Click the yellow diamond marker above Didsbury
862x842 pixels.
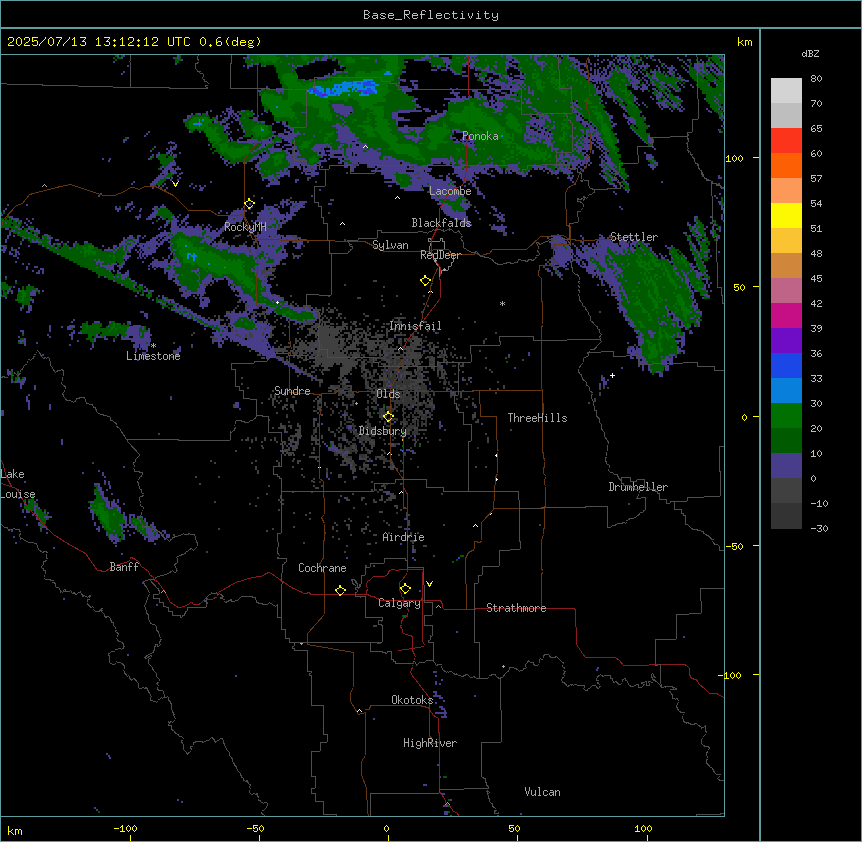tap(388, 417)
